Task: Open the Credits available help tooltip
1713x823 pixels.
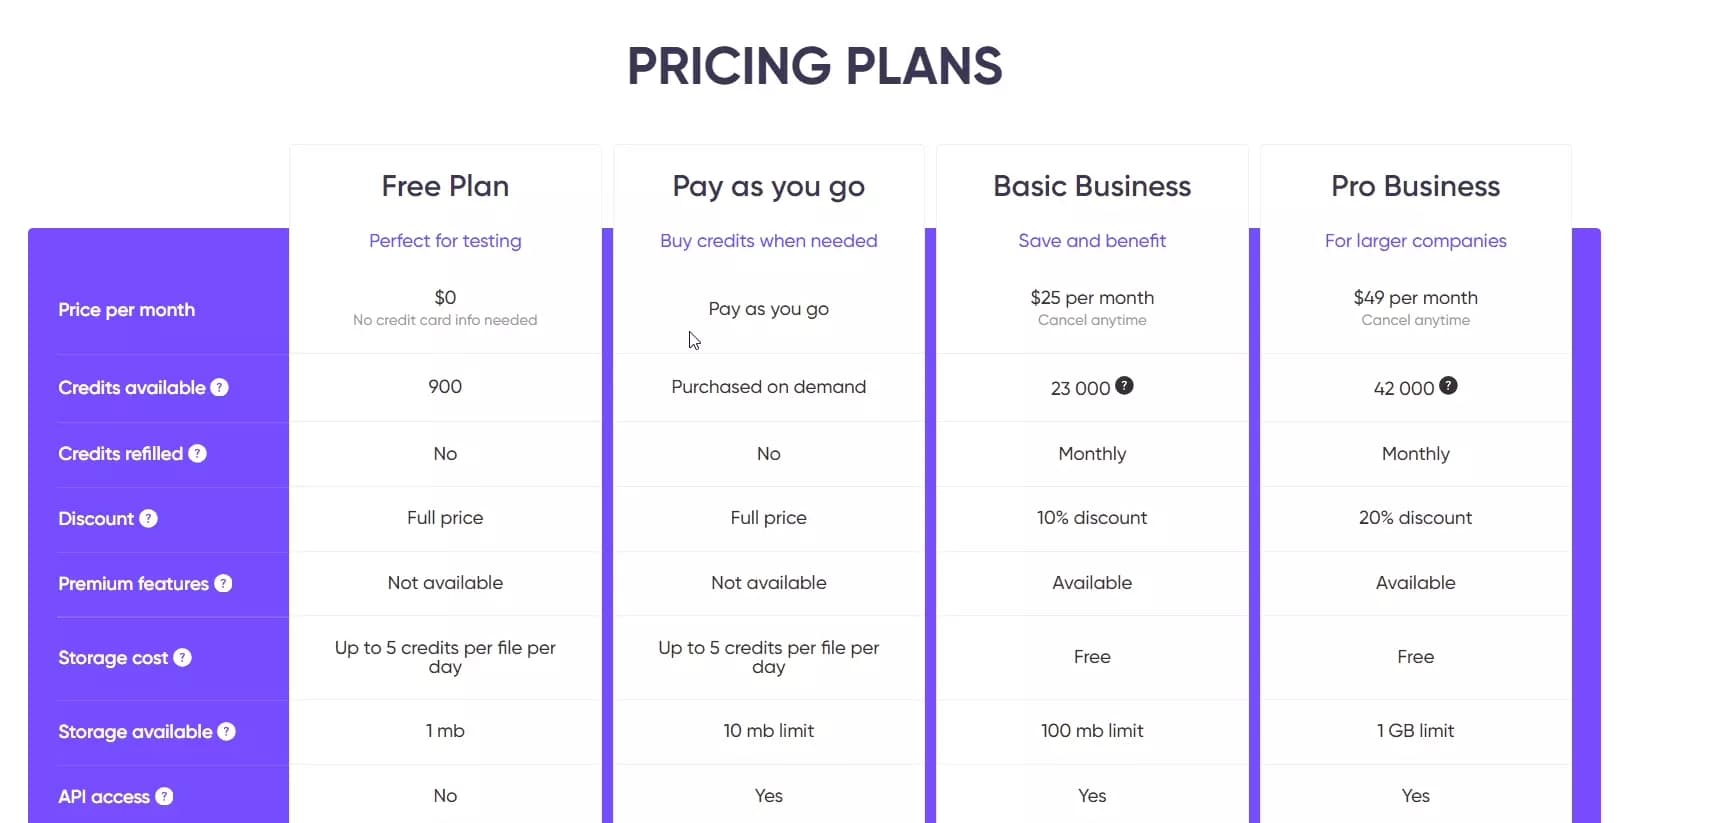Action: 221,388
